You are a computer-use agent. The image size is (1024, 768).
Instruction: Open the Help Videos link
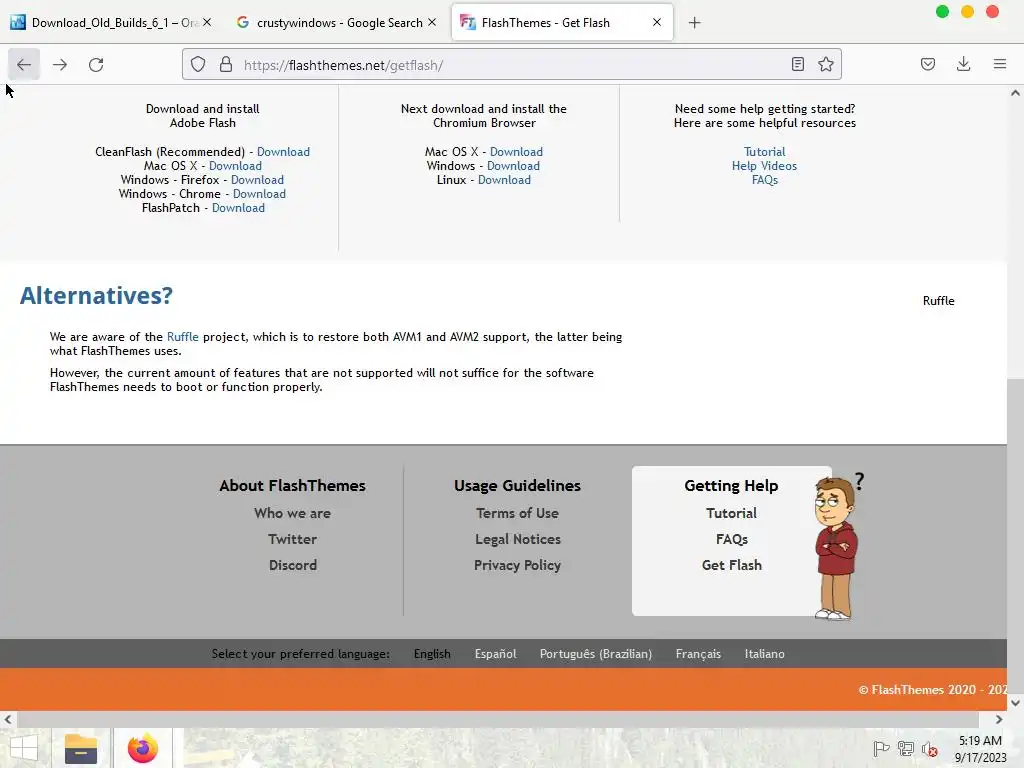(x=765, y=166)
